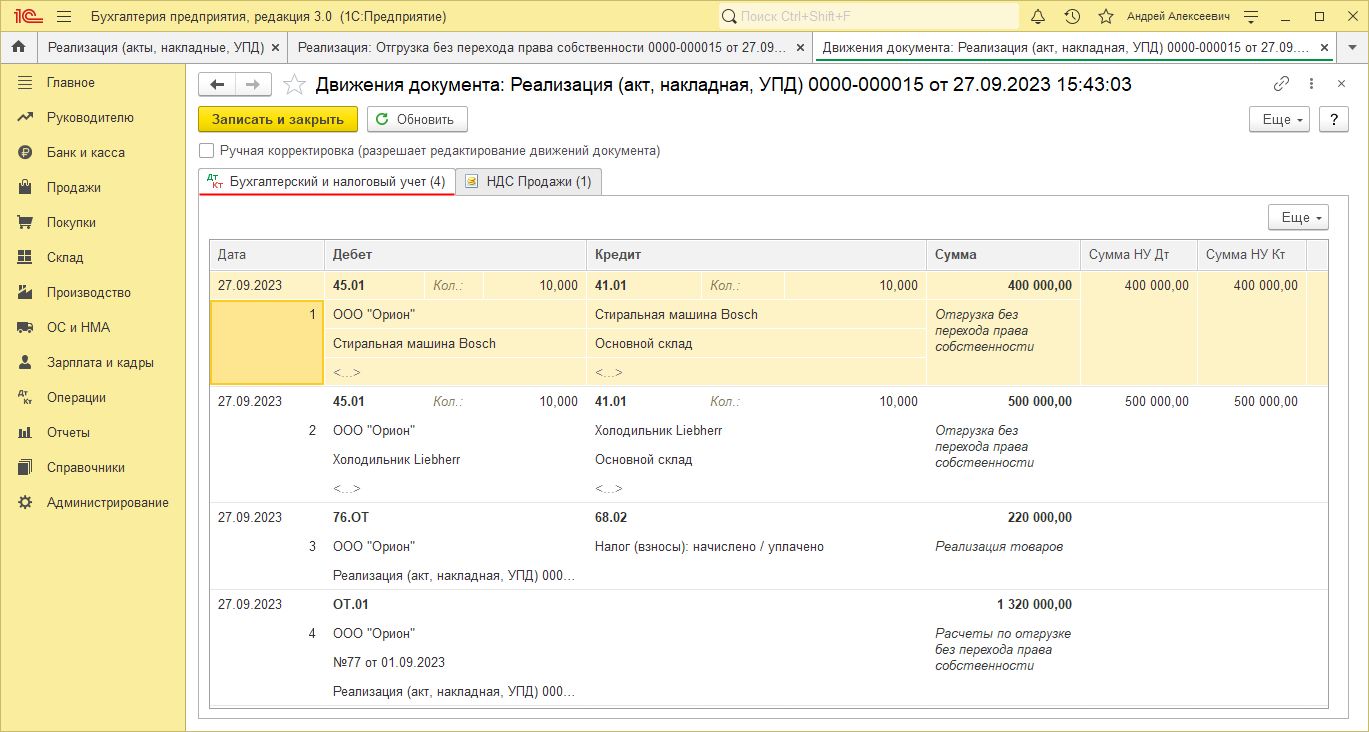Focus the global search field
Viewport: 1369px width, 732px height.
(868, 17)
